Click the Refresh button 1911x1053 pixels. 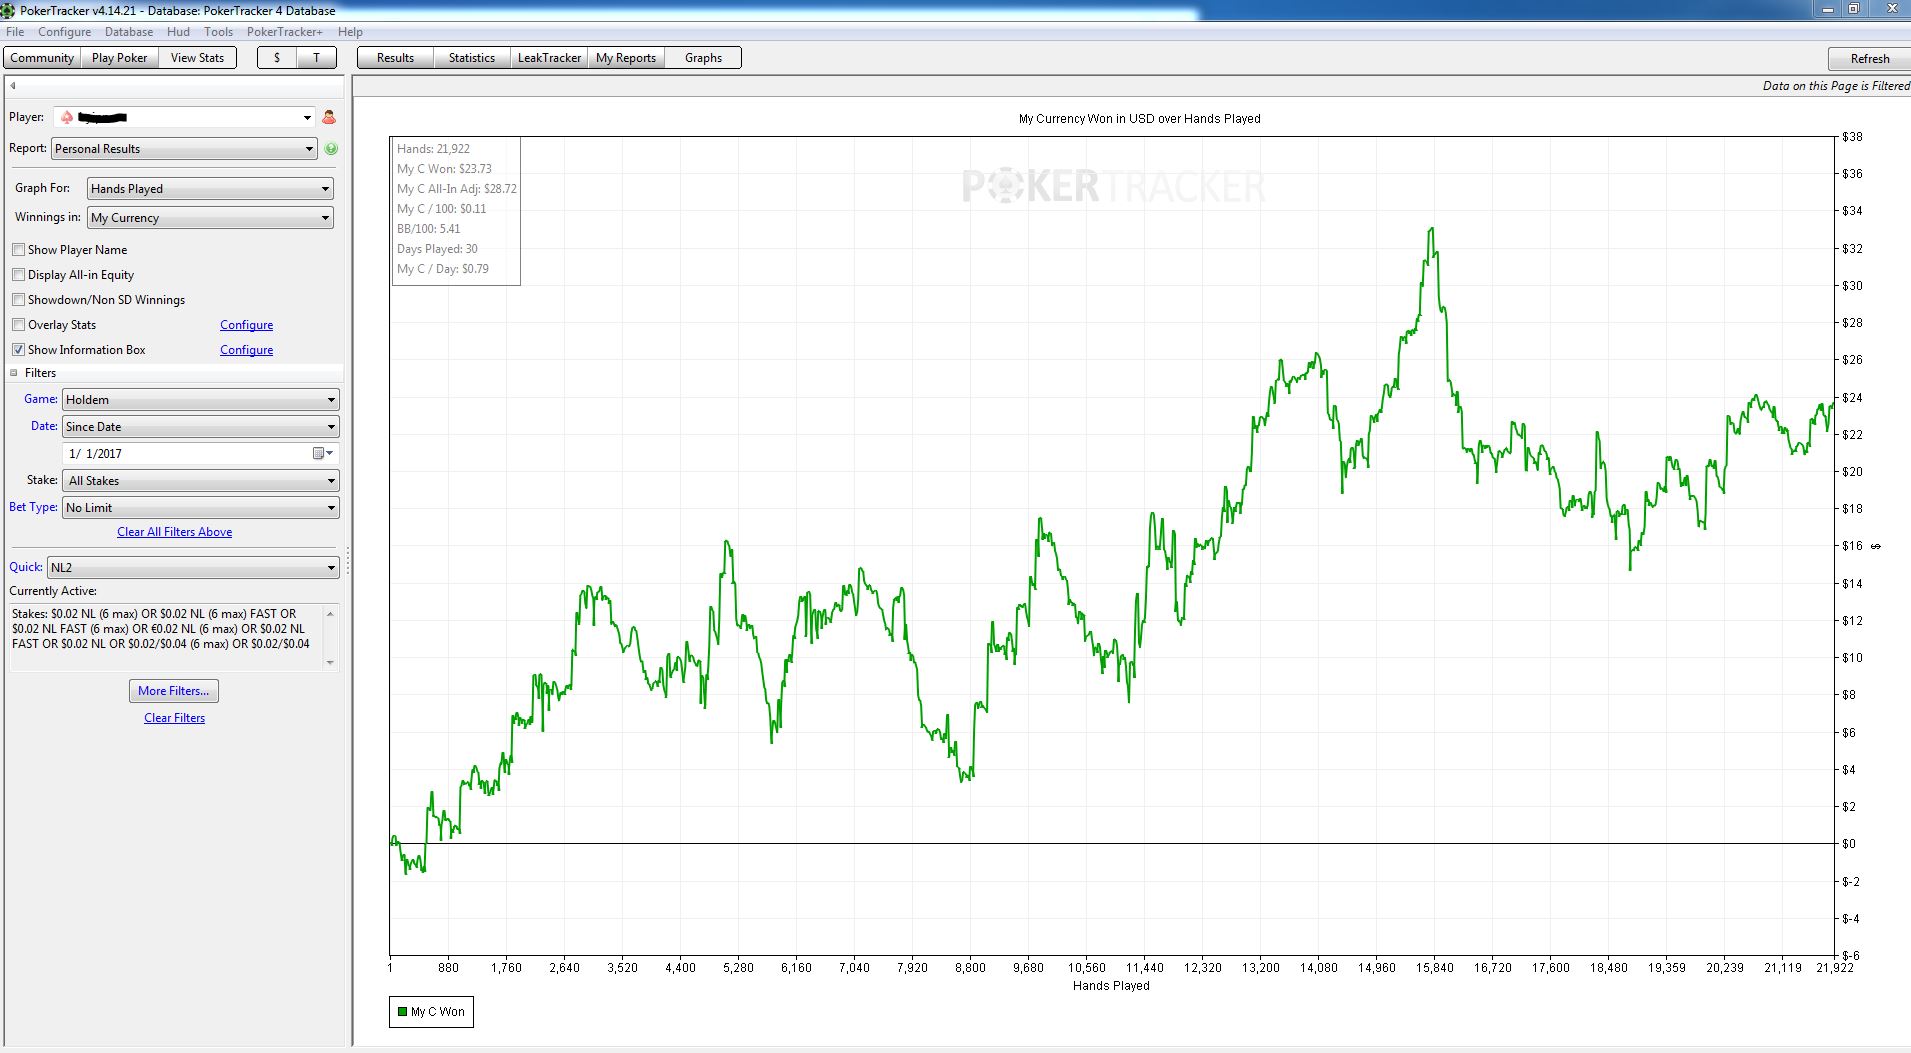point(1869,58)
